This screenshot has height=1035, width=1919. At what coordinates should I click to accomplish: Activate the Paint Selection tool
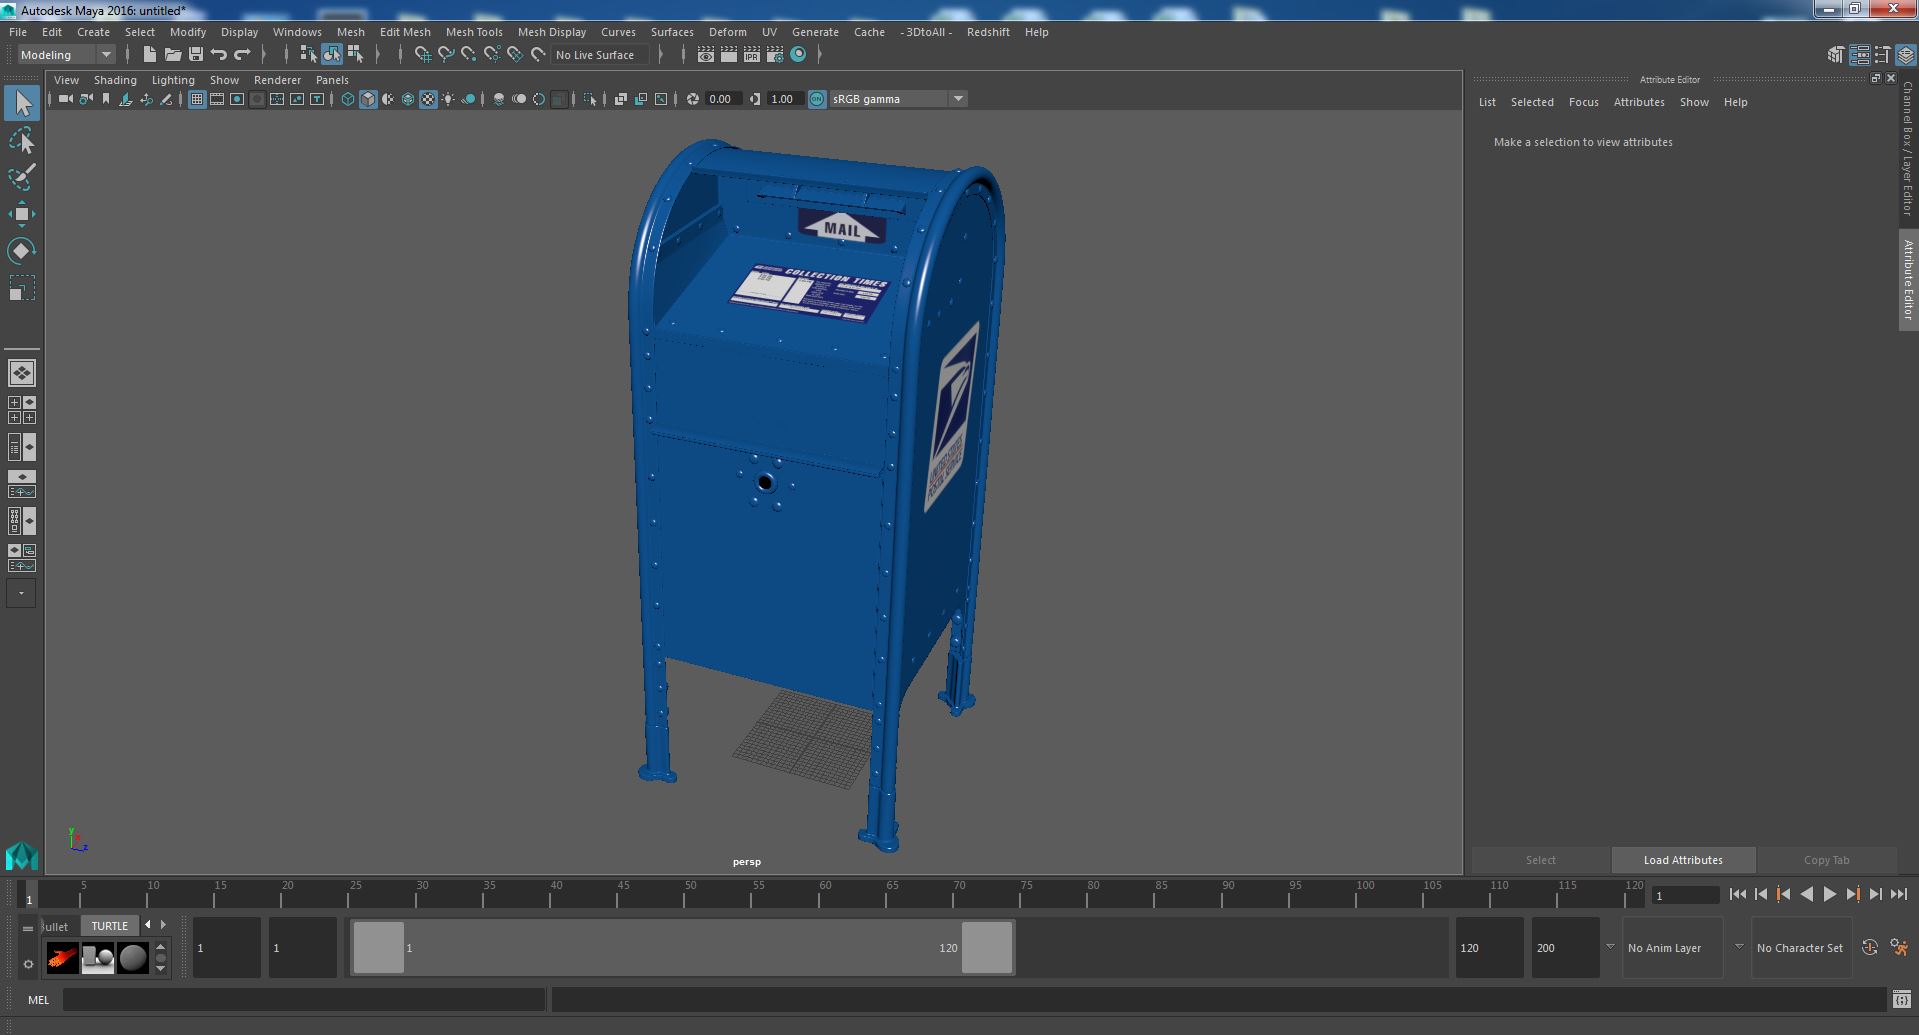click(x=22, y=177)
